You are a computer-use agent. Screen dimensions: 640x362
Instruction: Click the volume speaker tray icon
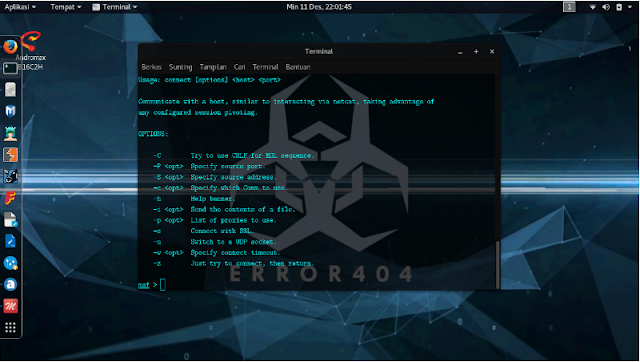click(x=606, y=7)
